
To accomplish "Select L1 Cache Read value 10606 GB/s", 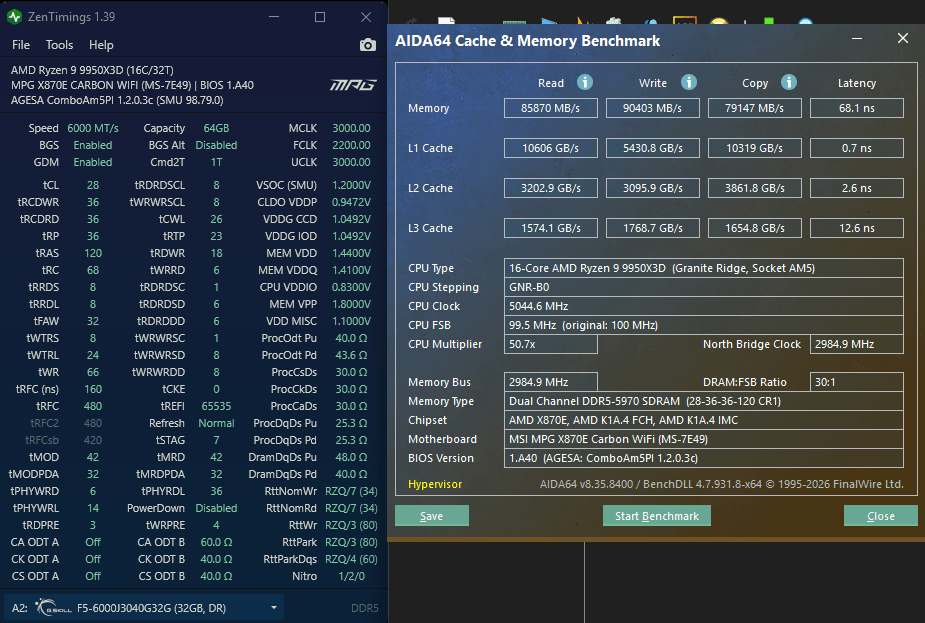I will [550, 148].
